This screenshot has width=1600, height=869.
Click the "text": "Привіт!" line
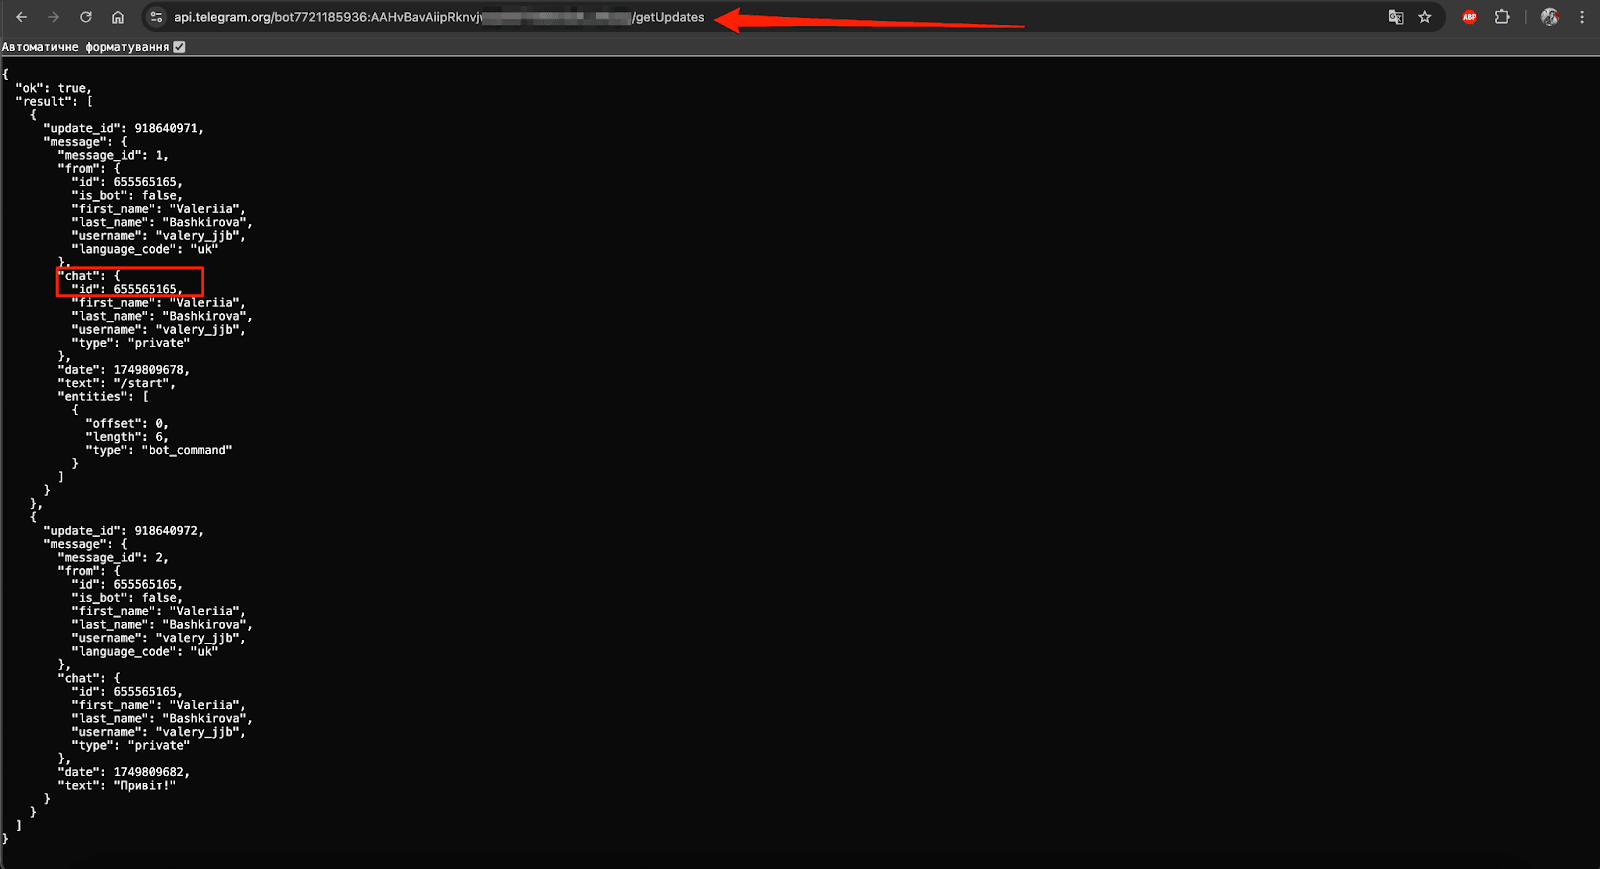point(116,786)
